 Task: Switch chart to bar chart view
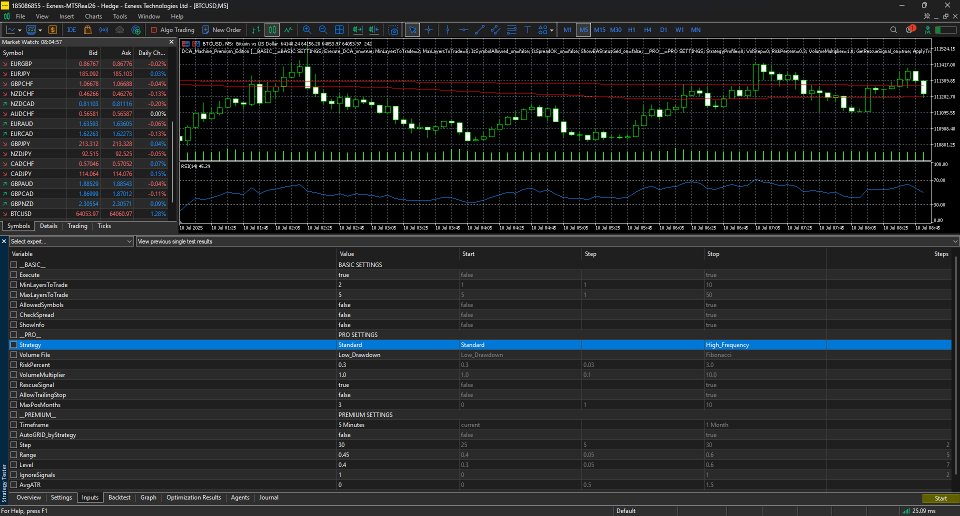coord(256,29)
